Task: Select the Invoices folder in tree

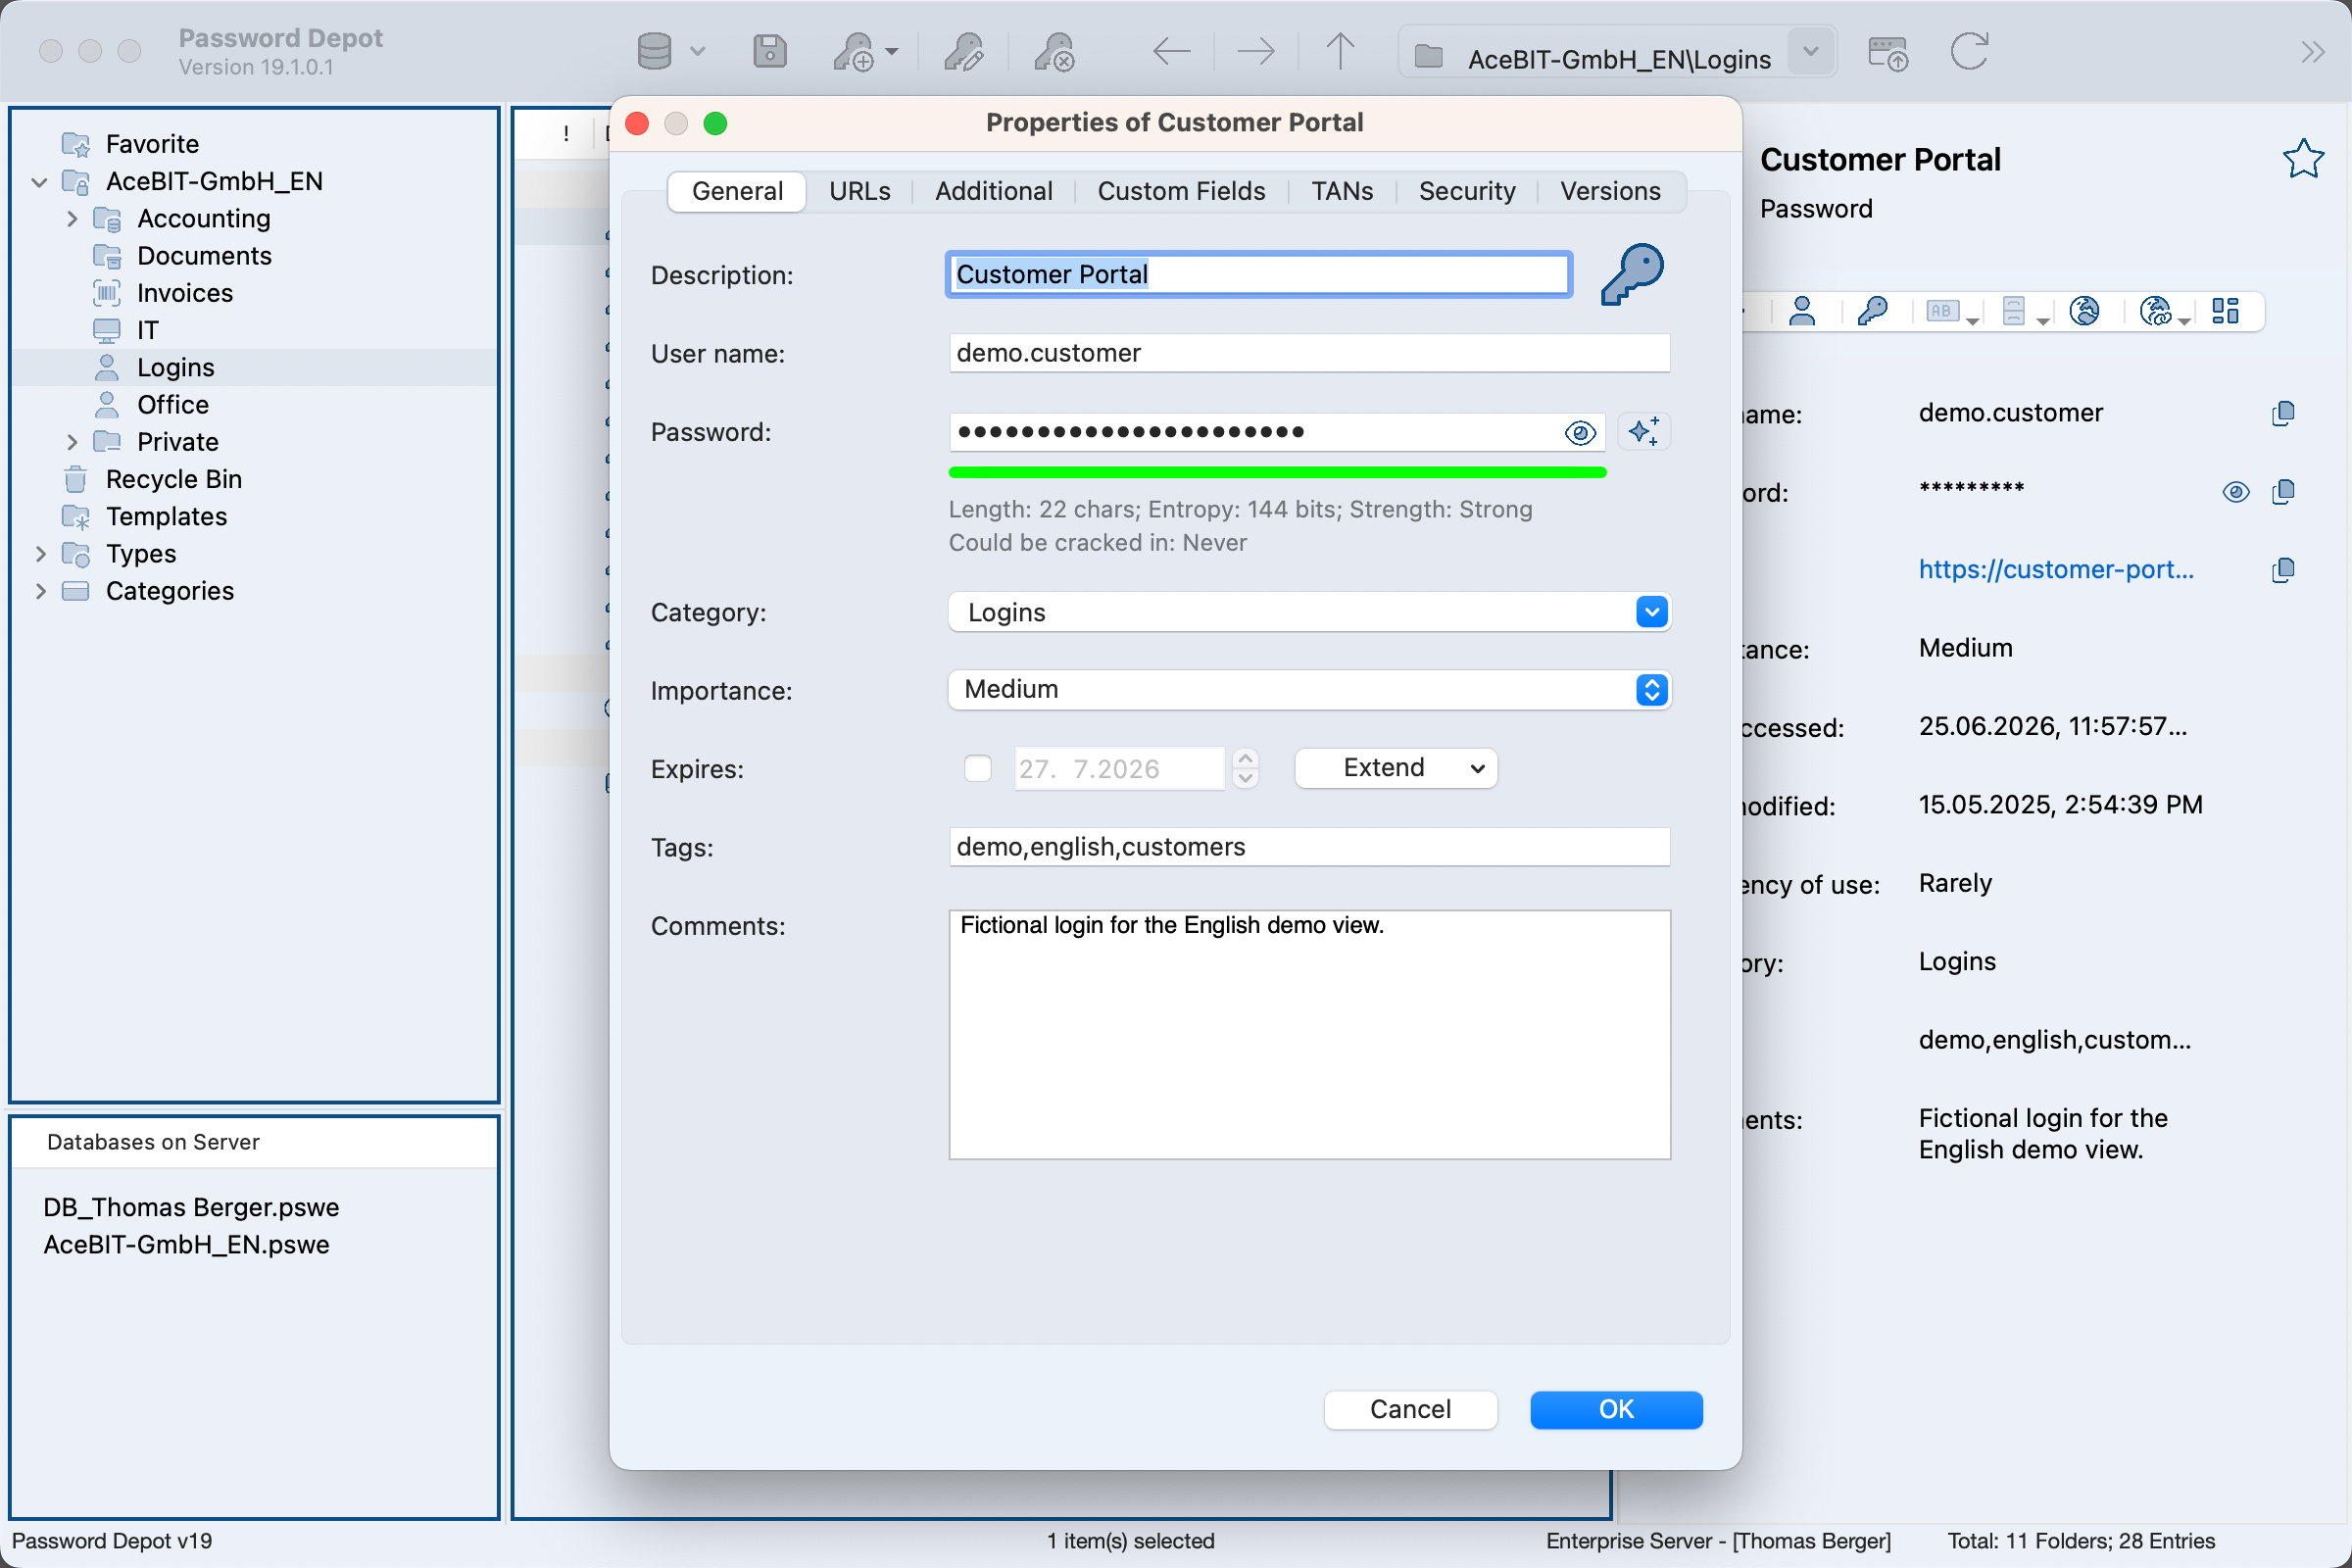Action: click(184, 293)
